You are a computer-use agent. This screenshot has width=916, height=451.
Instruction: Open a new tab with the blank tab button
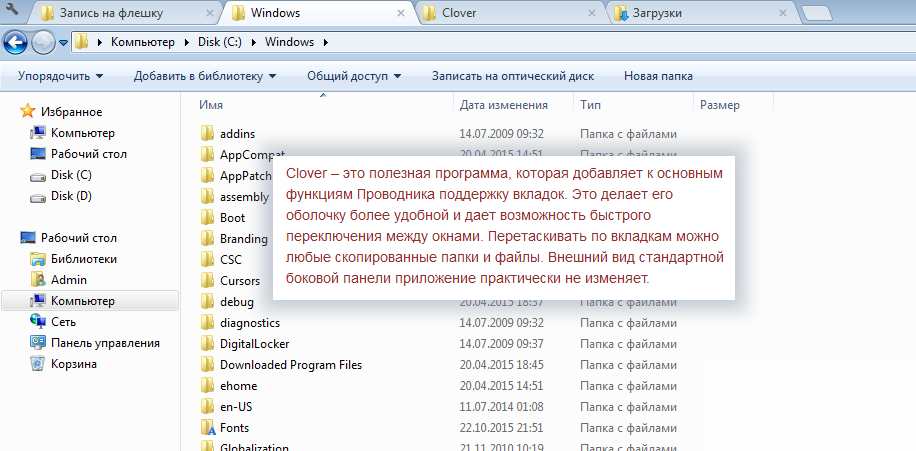pyautogui.click(x=816, y=14)
